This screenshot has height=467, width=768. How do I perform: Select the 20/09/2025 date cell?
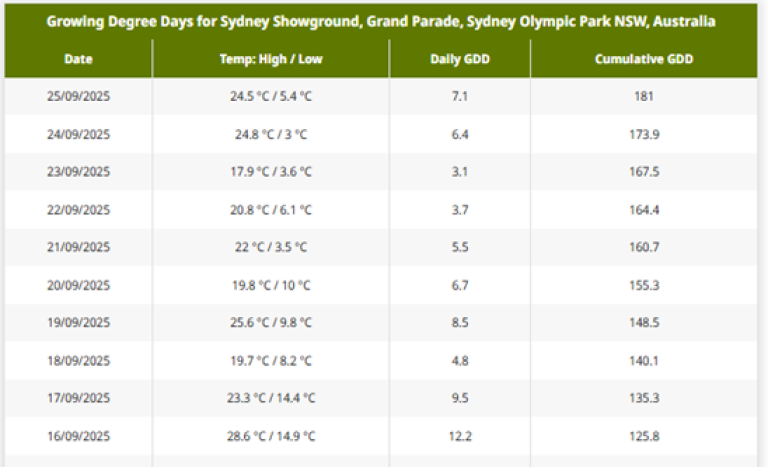tap(78, 285)
